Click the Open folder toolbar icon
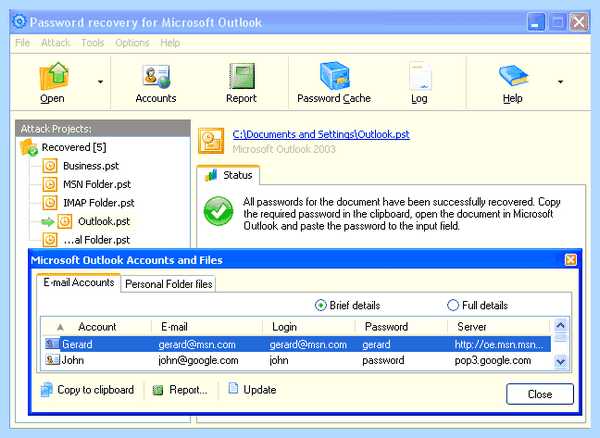The width and height of the screenshot is (600, 438). [54, 76]
